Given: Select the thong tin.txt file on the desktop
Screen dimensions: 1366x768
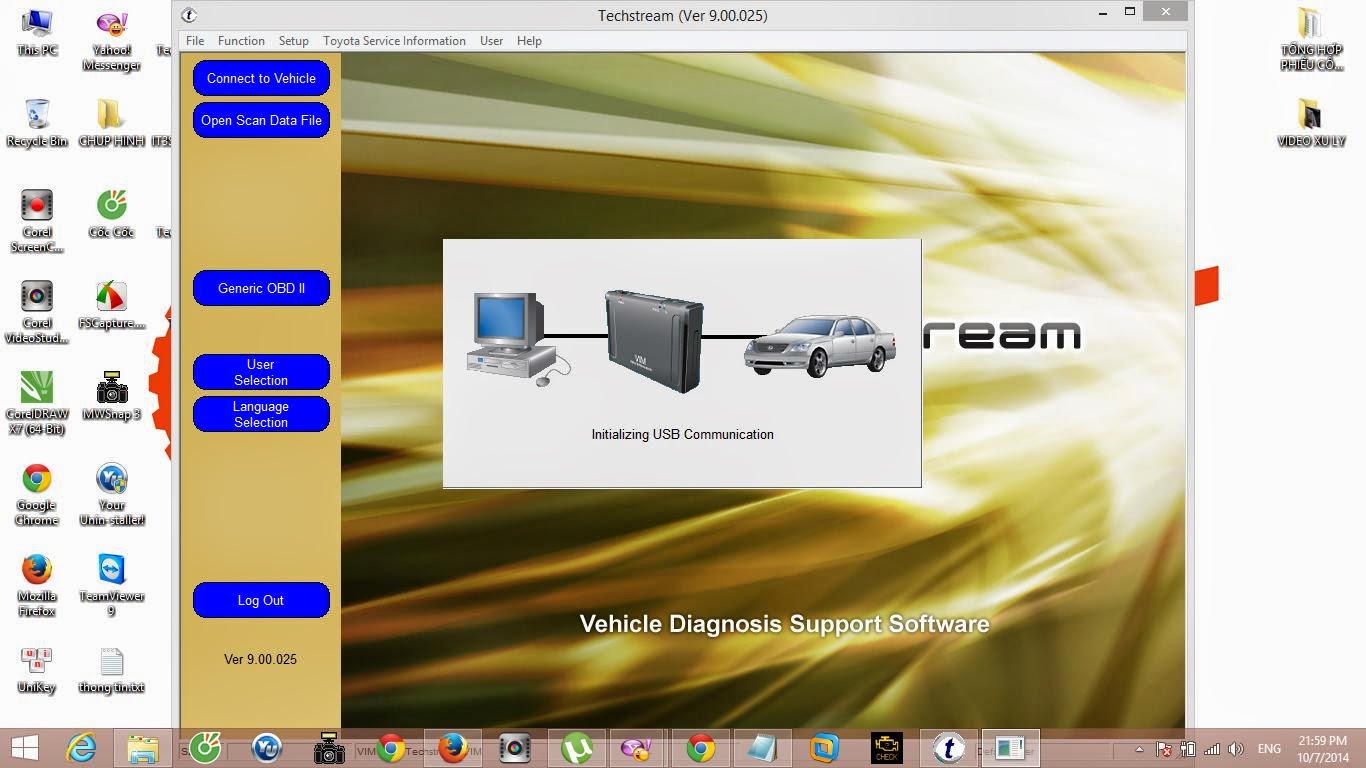Looking at the screenshot, I should tap(111, 669).
